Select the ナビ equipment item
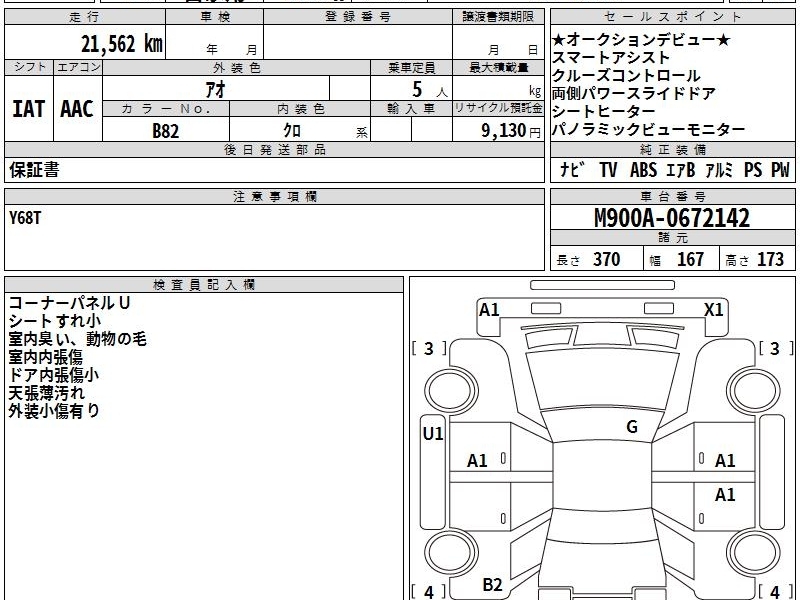Screen dimensions: 800x600 click(x=572, y=169)
